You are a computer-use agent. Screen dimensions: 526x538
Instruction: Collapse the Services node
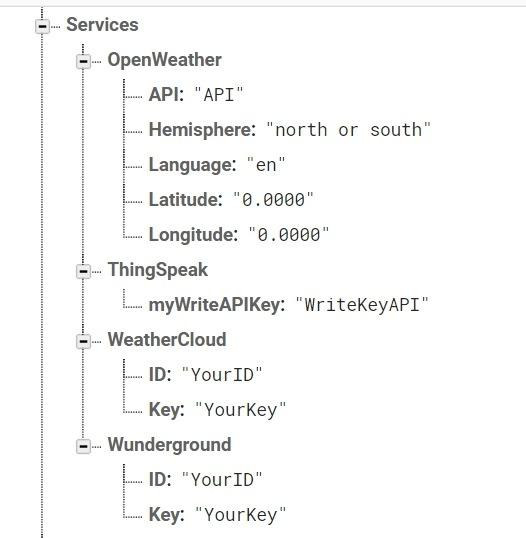click(x=42, y=26)
